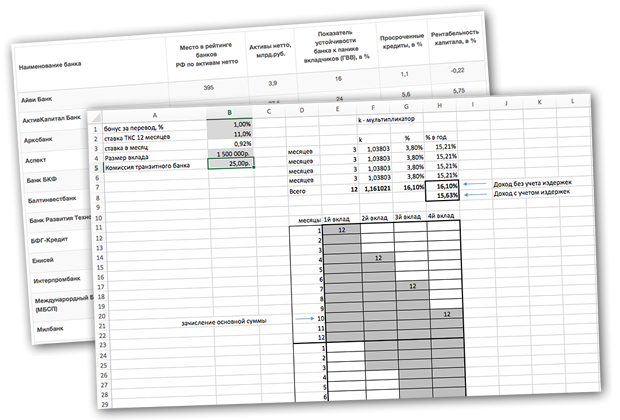Click cell with value '1,161021'
Screen dimensions: 620x420
coord(376,189)
